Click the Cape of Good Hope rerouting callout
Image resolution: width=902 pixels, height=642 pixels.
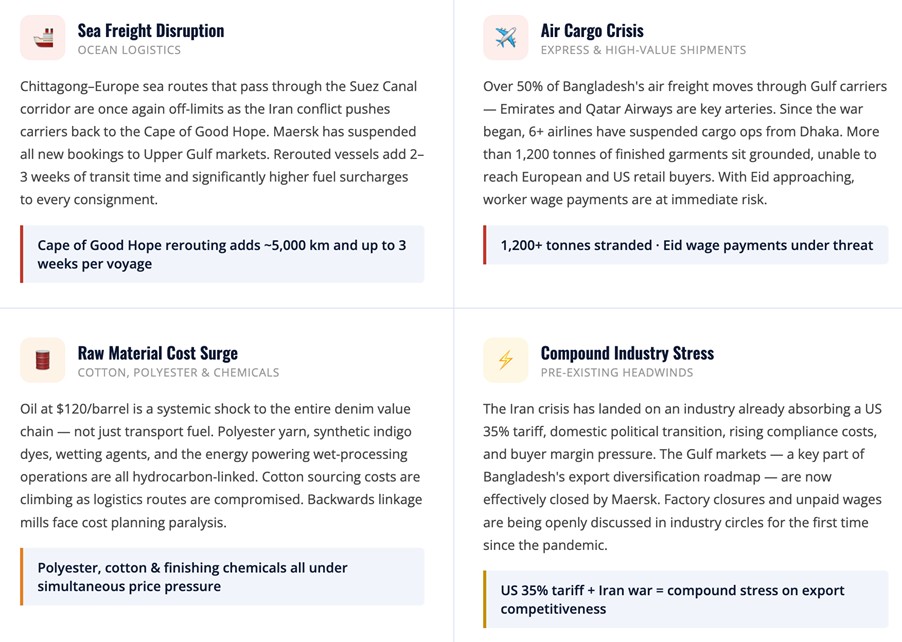(222, 254)
